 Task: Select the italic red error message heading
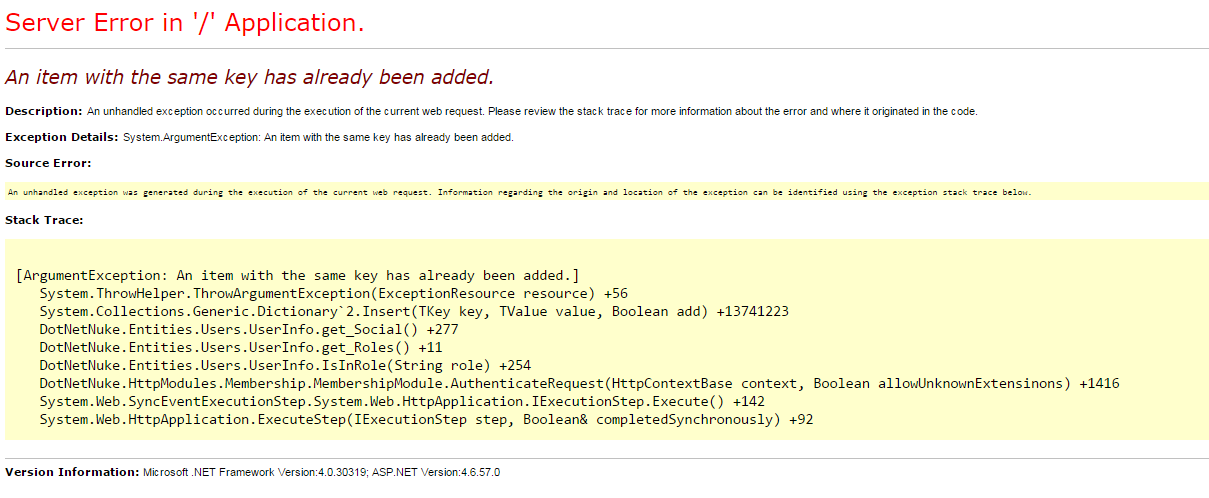[249, 77]
